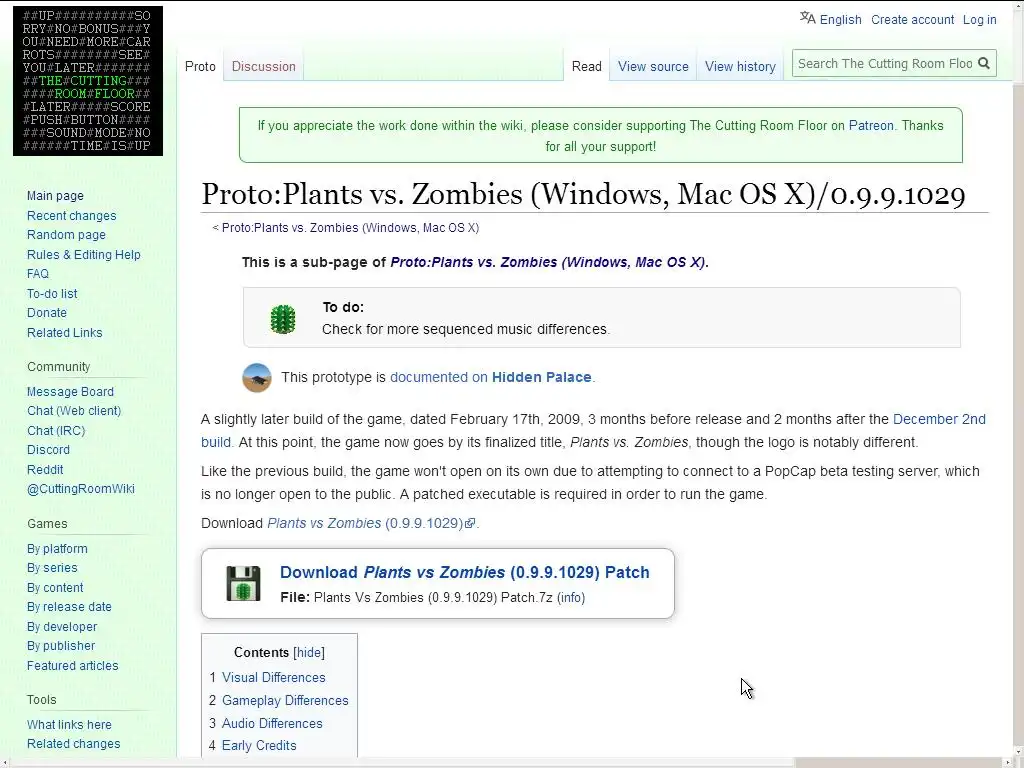
Task: Open Related Links in sidebar
Action: point(65,333)
